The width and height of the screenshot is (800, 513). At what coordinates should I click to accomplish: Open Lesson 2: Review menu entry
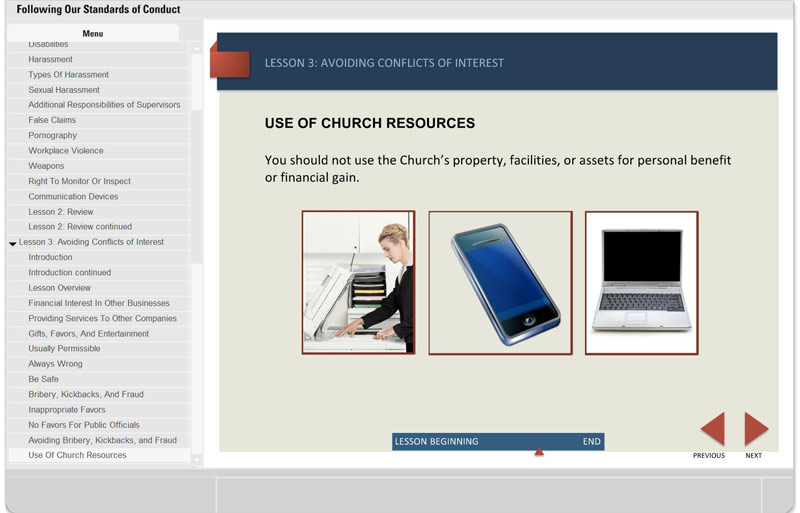click(61, 212)
